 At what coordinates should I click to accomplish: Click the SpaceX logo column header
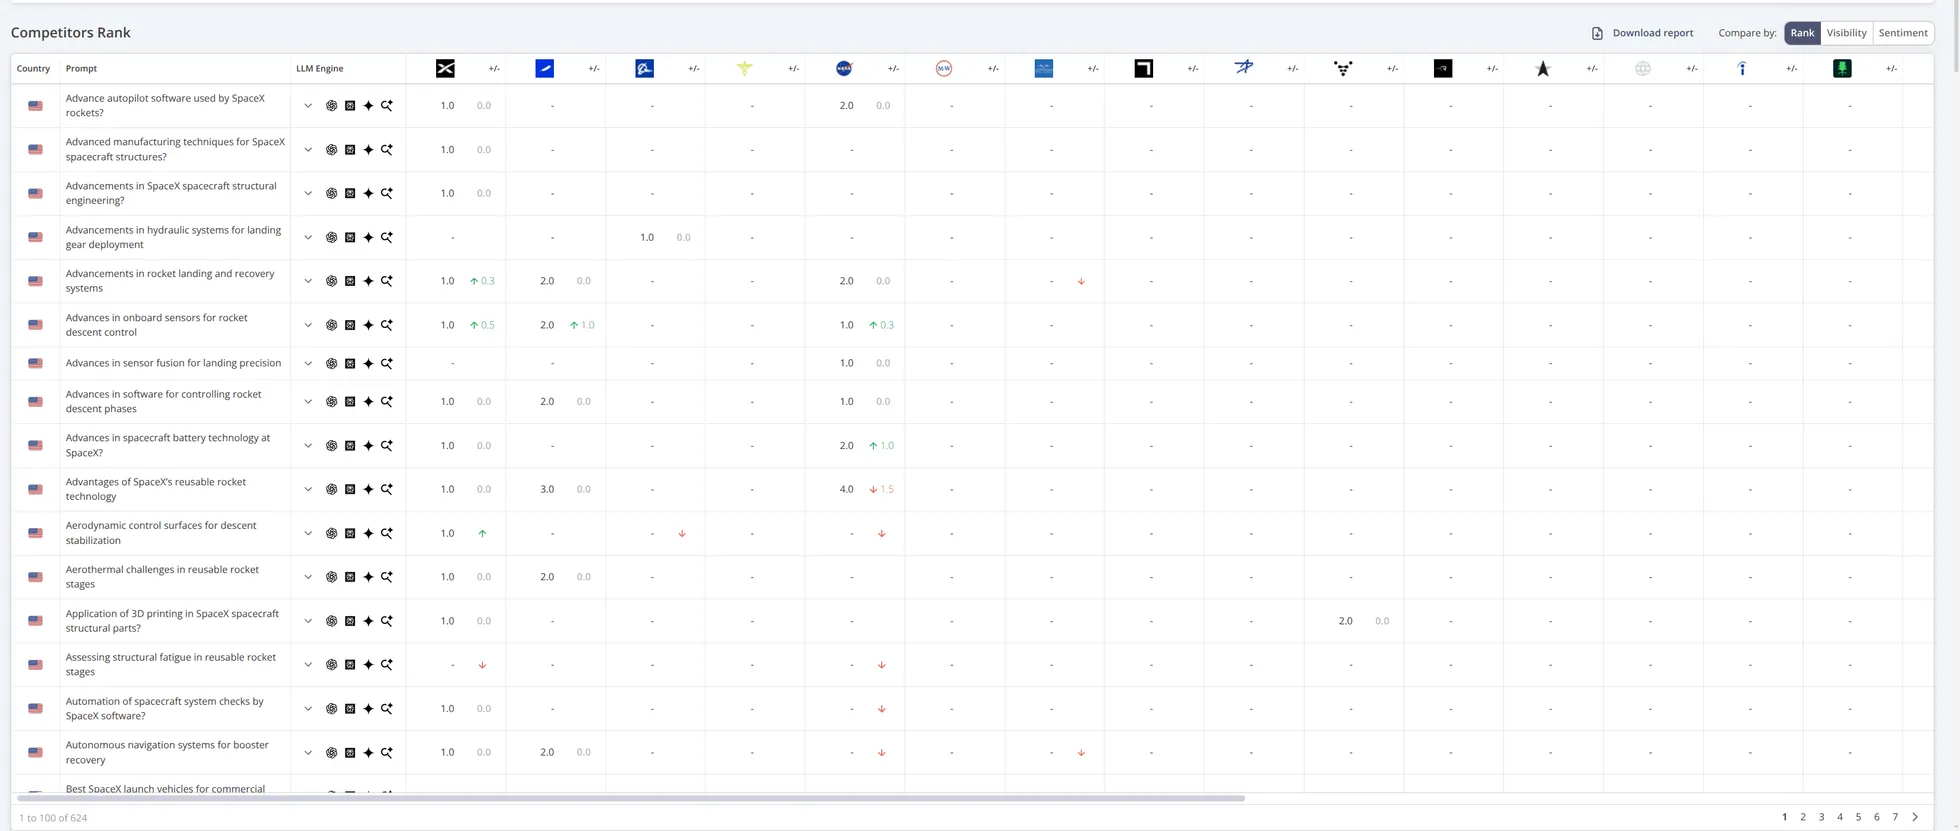tap(445, 68)
